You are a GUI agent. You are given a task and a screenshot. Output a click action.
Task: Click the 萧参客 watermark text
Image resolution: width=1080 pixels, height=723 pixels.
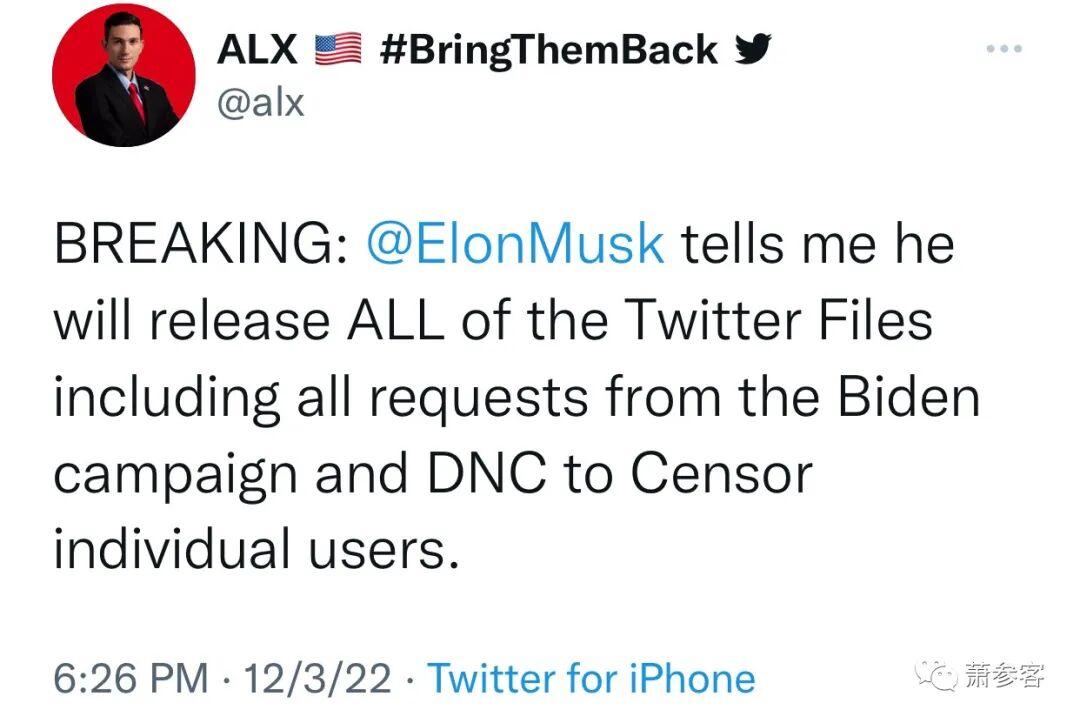click(1004, 676)
